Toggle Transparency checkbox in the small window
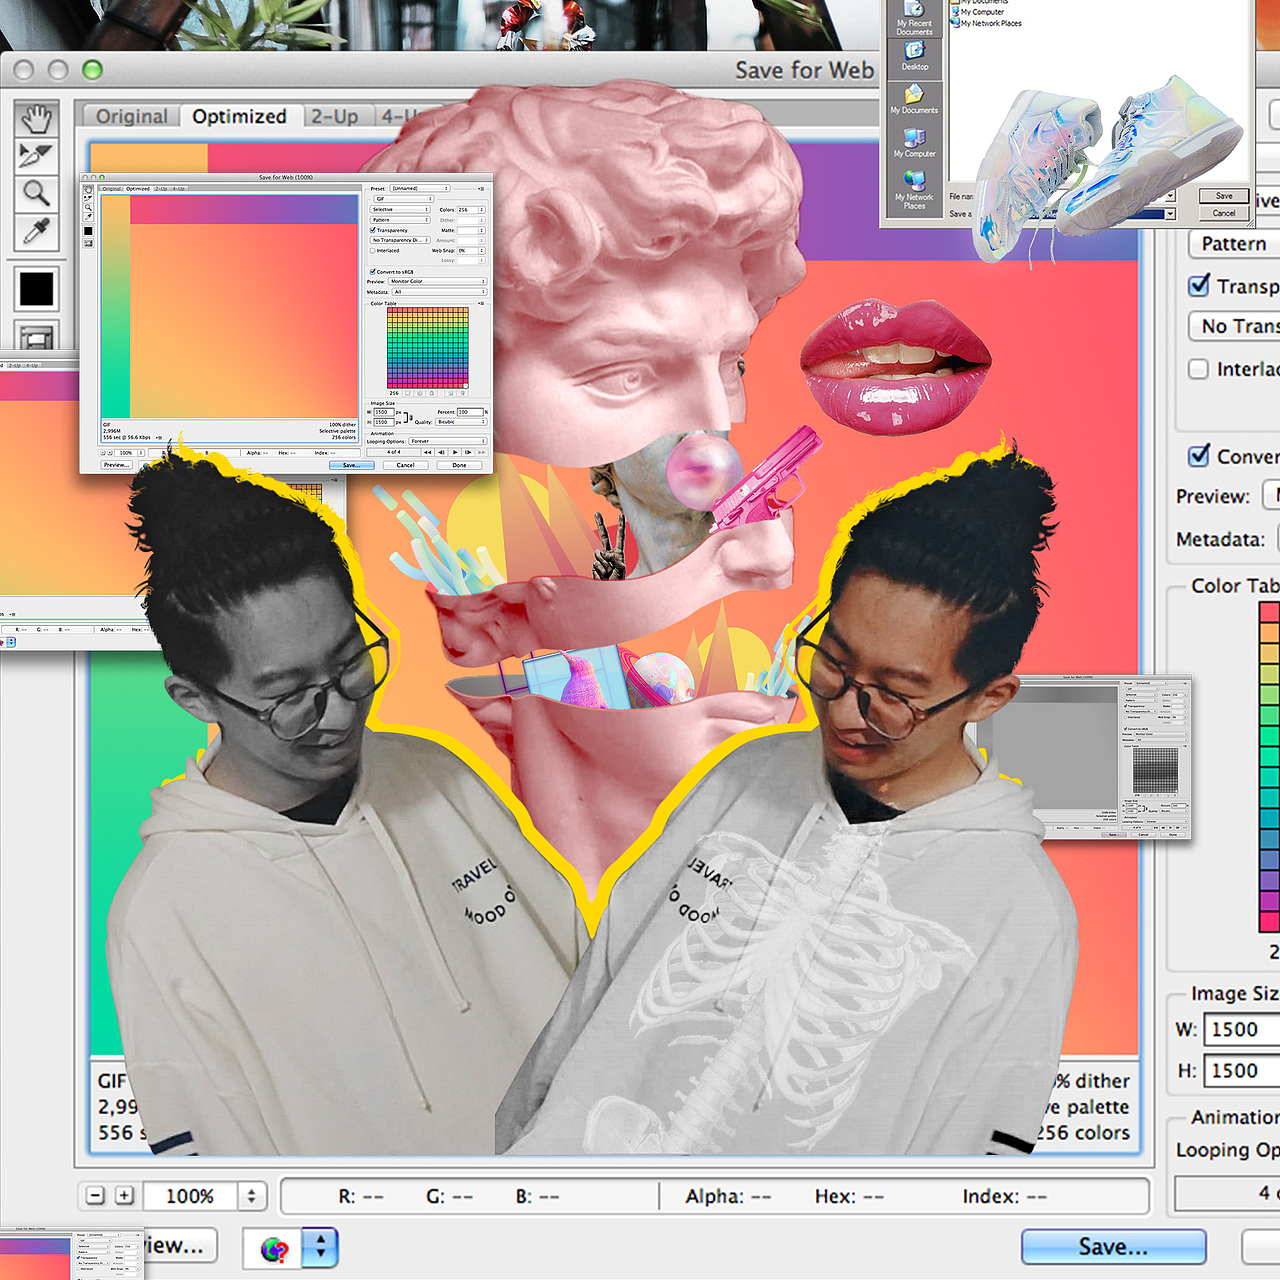1280x1280 pixels. pyautogui.click(x=373, y=230)
